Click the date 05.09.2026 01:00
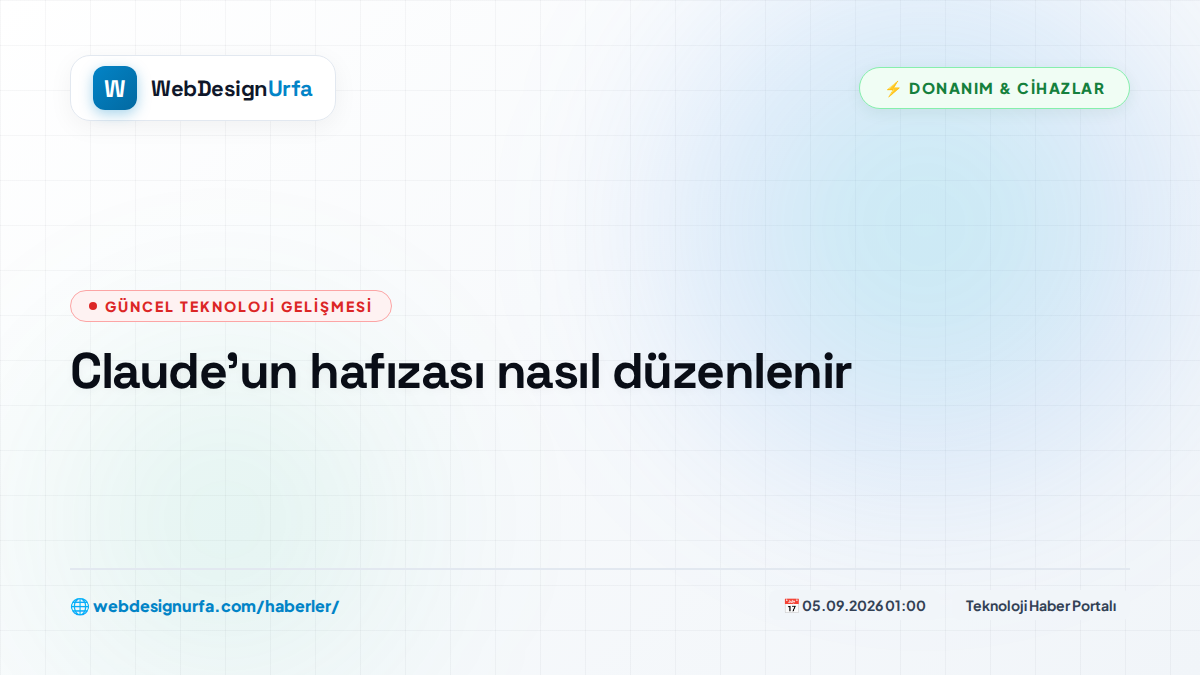The height and width of the screenshot is (675, 1200). (x=864, y=606)
